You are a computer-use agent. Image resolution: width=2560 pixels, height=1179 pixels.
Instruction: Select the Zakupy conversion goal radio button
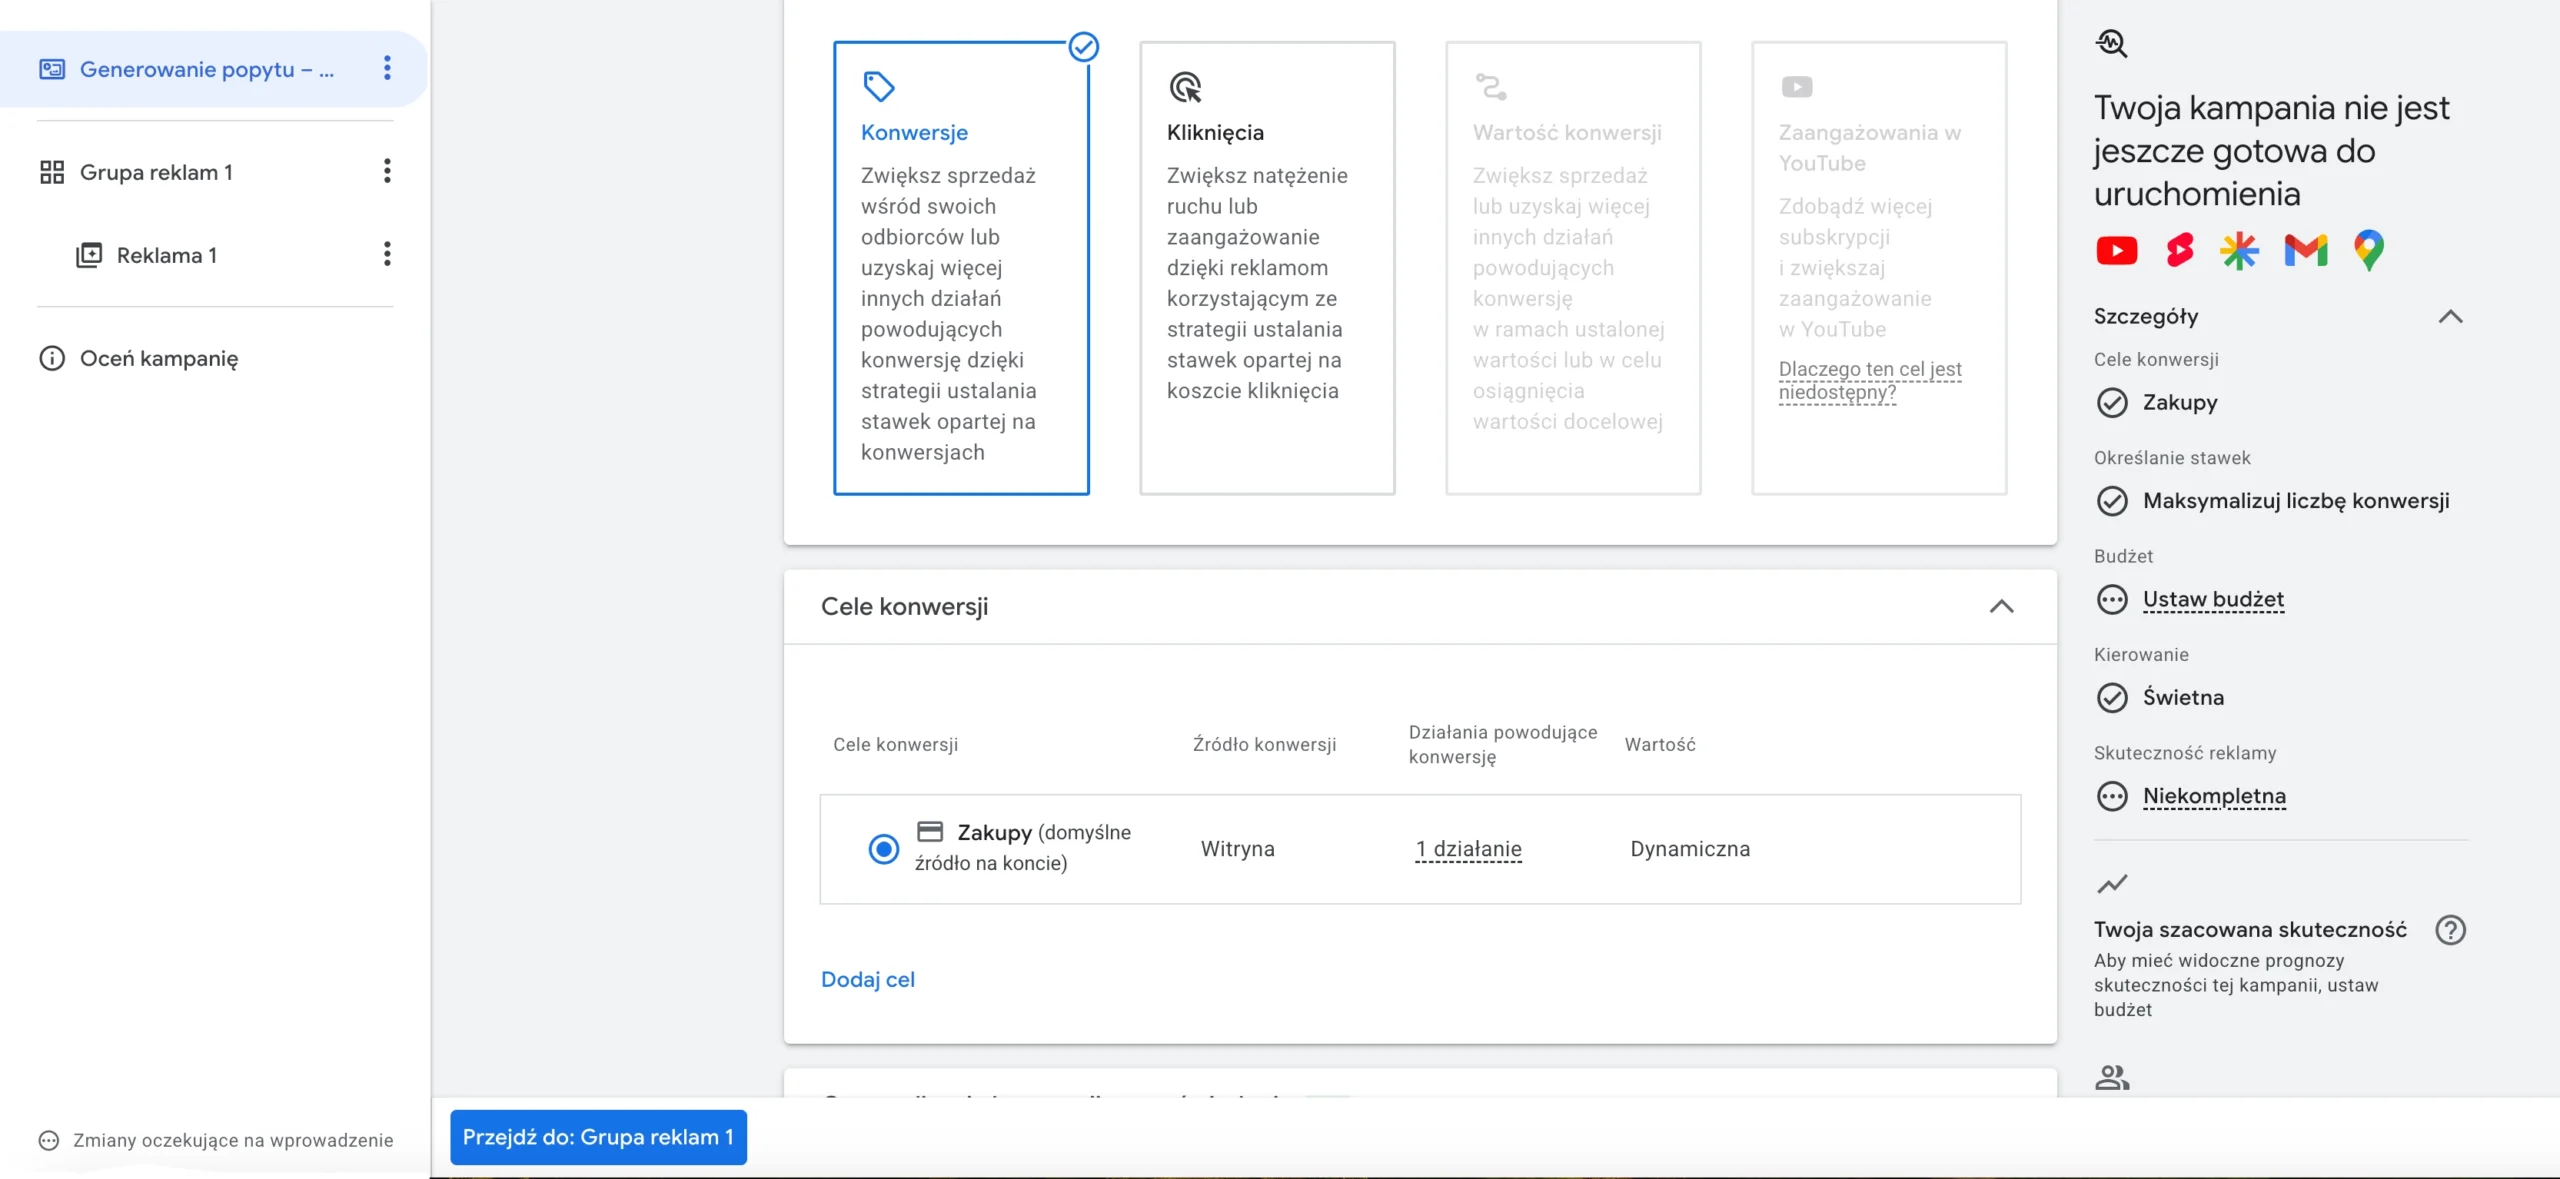coord(883,849)
